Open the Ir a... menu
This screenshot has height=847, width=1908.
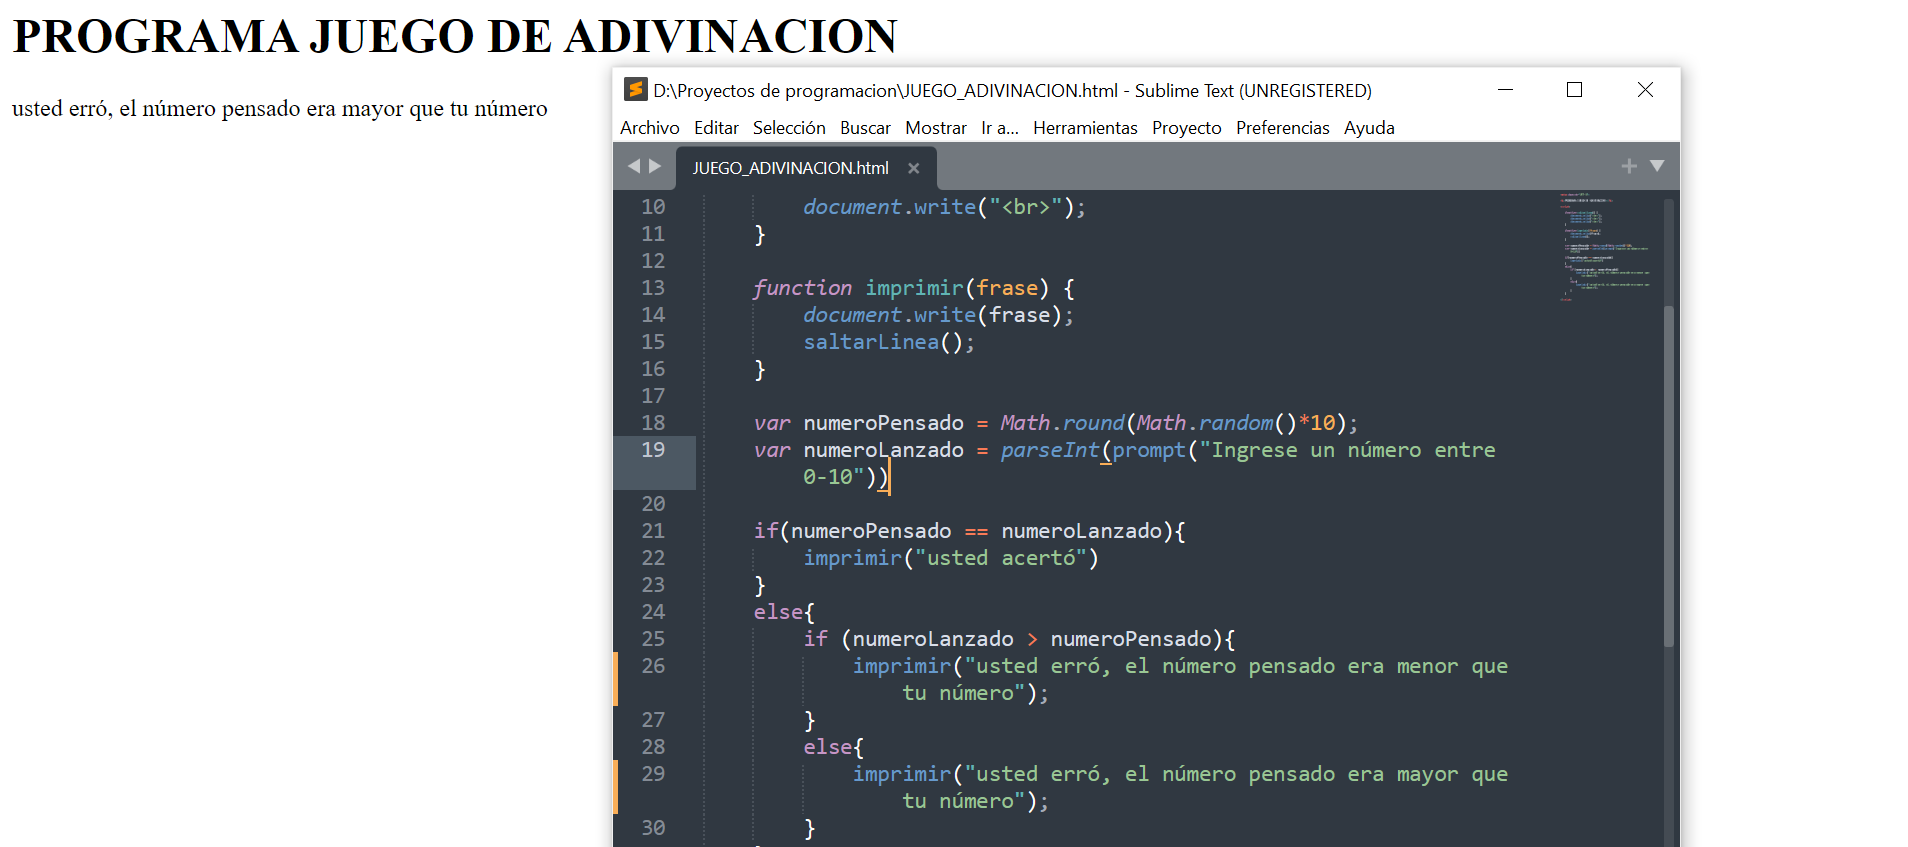click(1000, 128)
